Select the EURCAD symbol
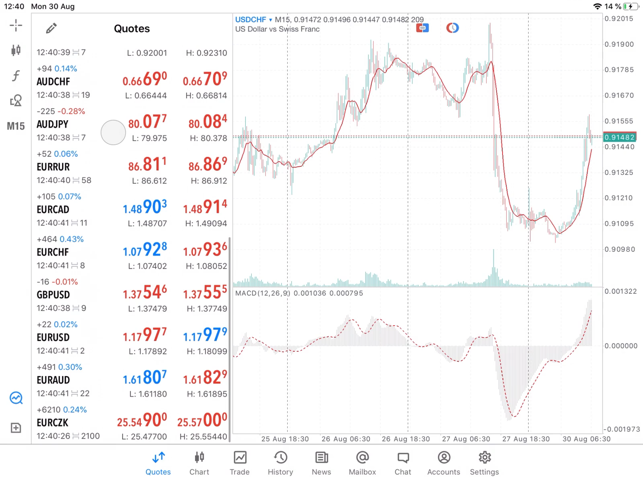 (x=53, y=210)
